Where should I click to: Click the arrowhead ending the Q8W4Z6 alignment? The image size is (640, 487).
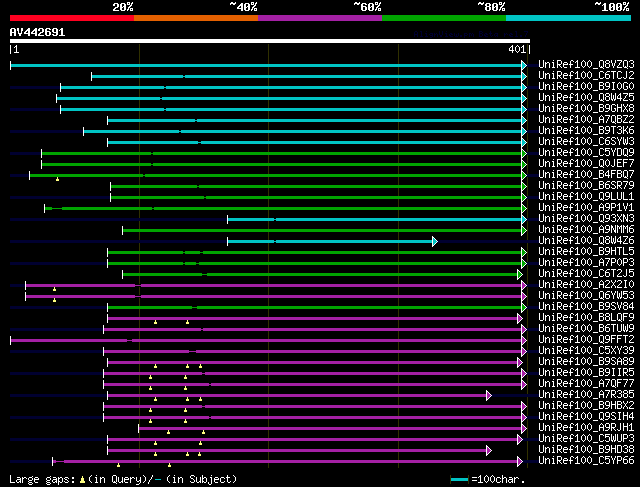point(435,242)
